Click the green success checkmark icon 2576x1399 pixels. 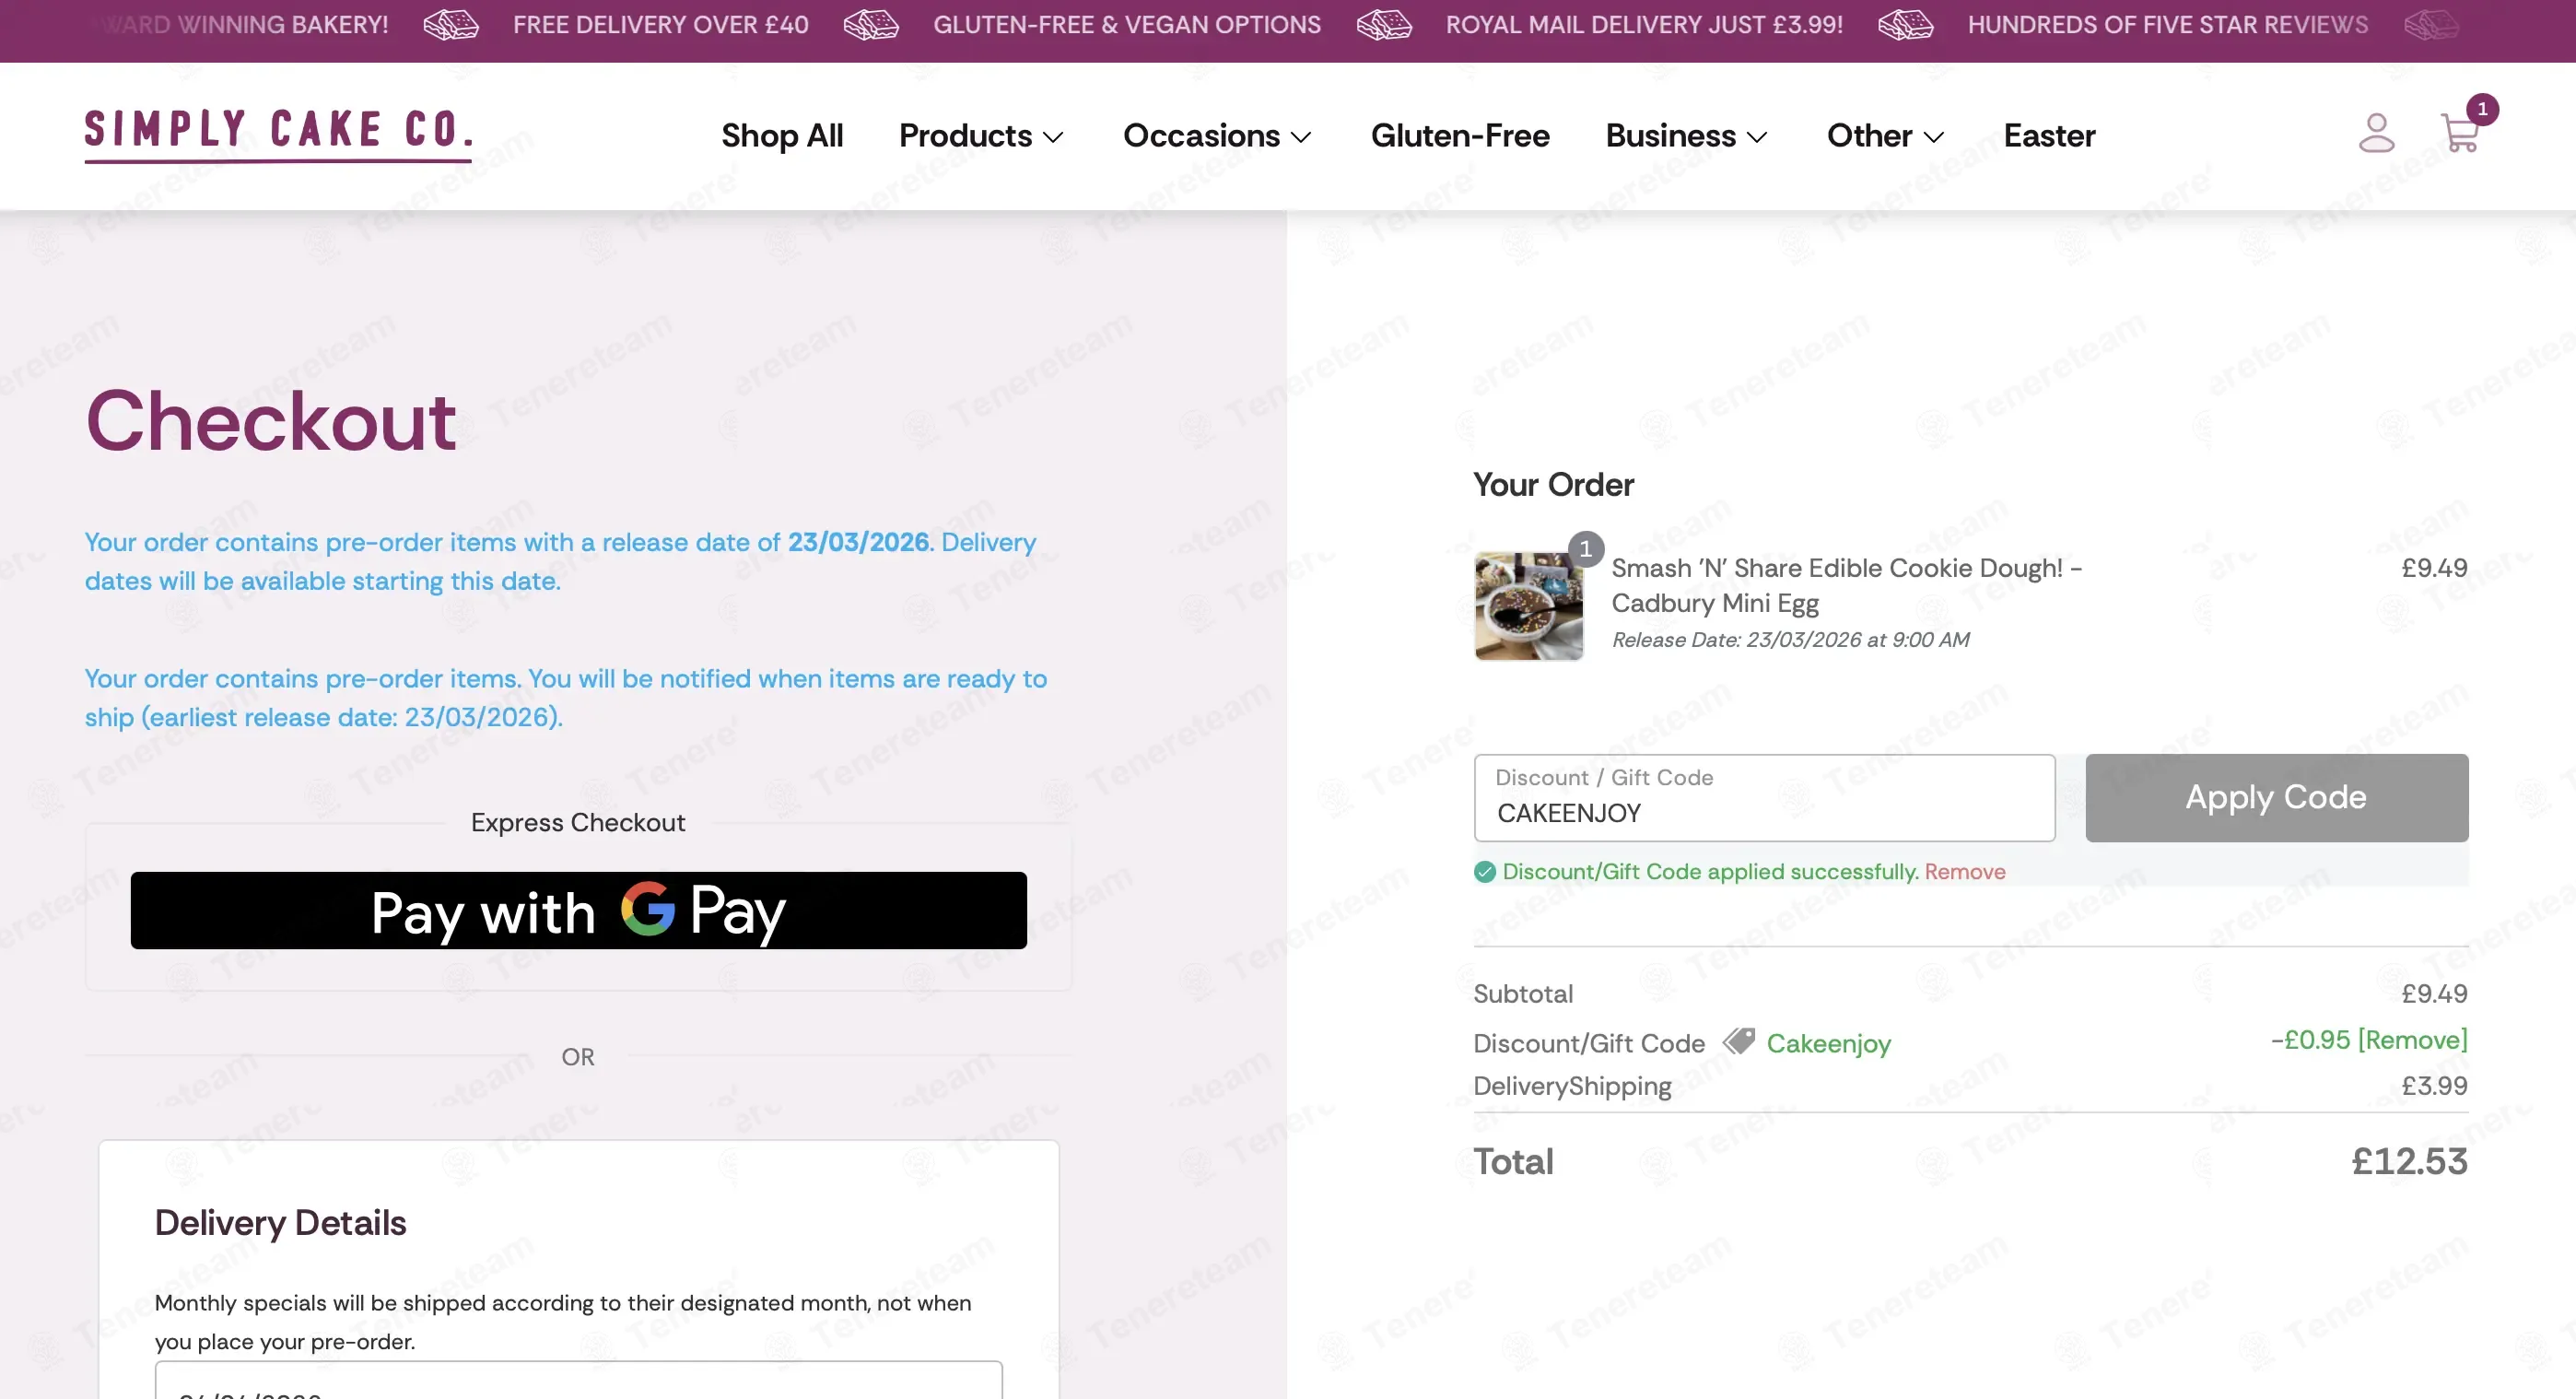[x=1484, y=872]
